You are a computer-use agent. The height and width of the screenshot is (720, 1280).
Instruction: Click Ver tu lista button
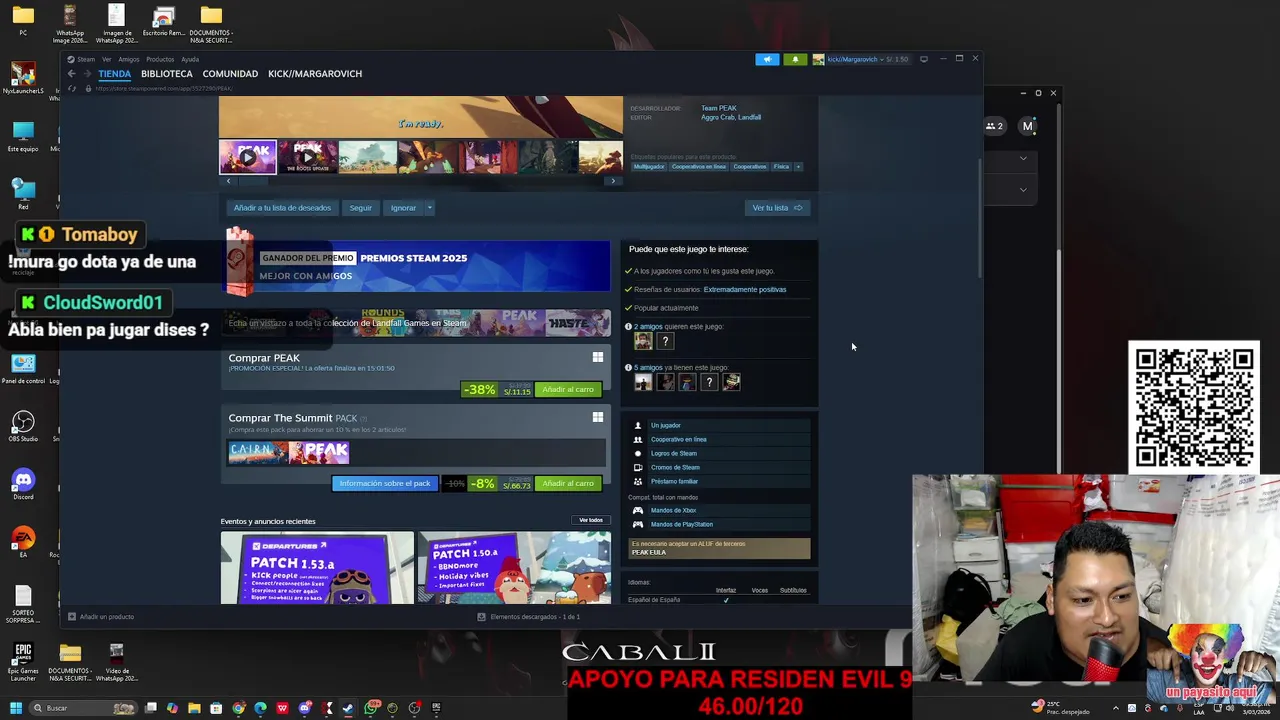pyautogui.click(x=777, y=208)
